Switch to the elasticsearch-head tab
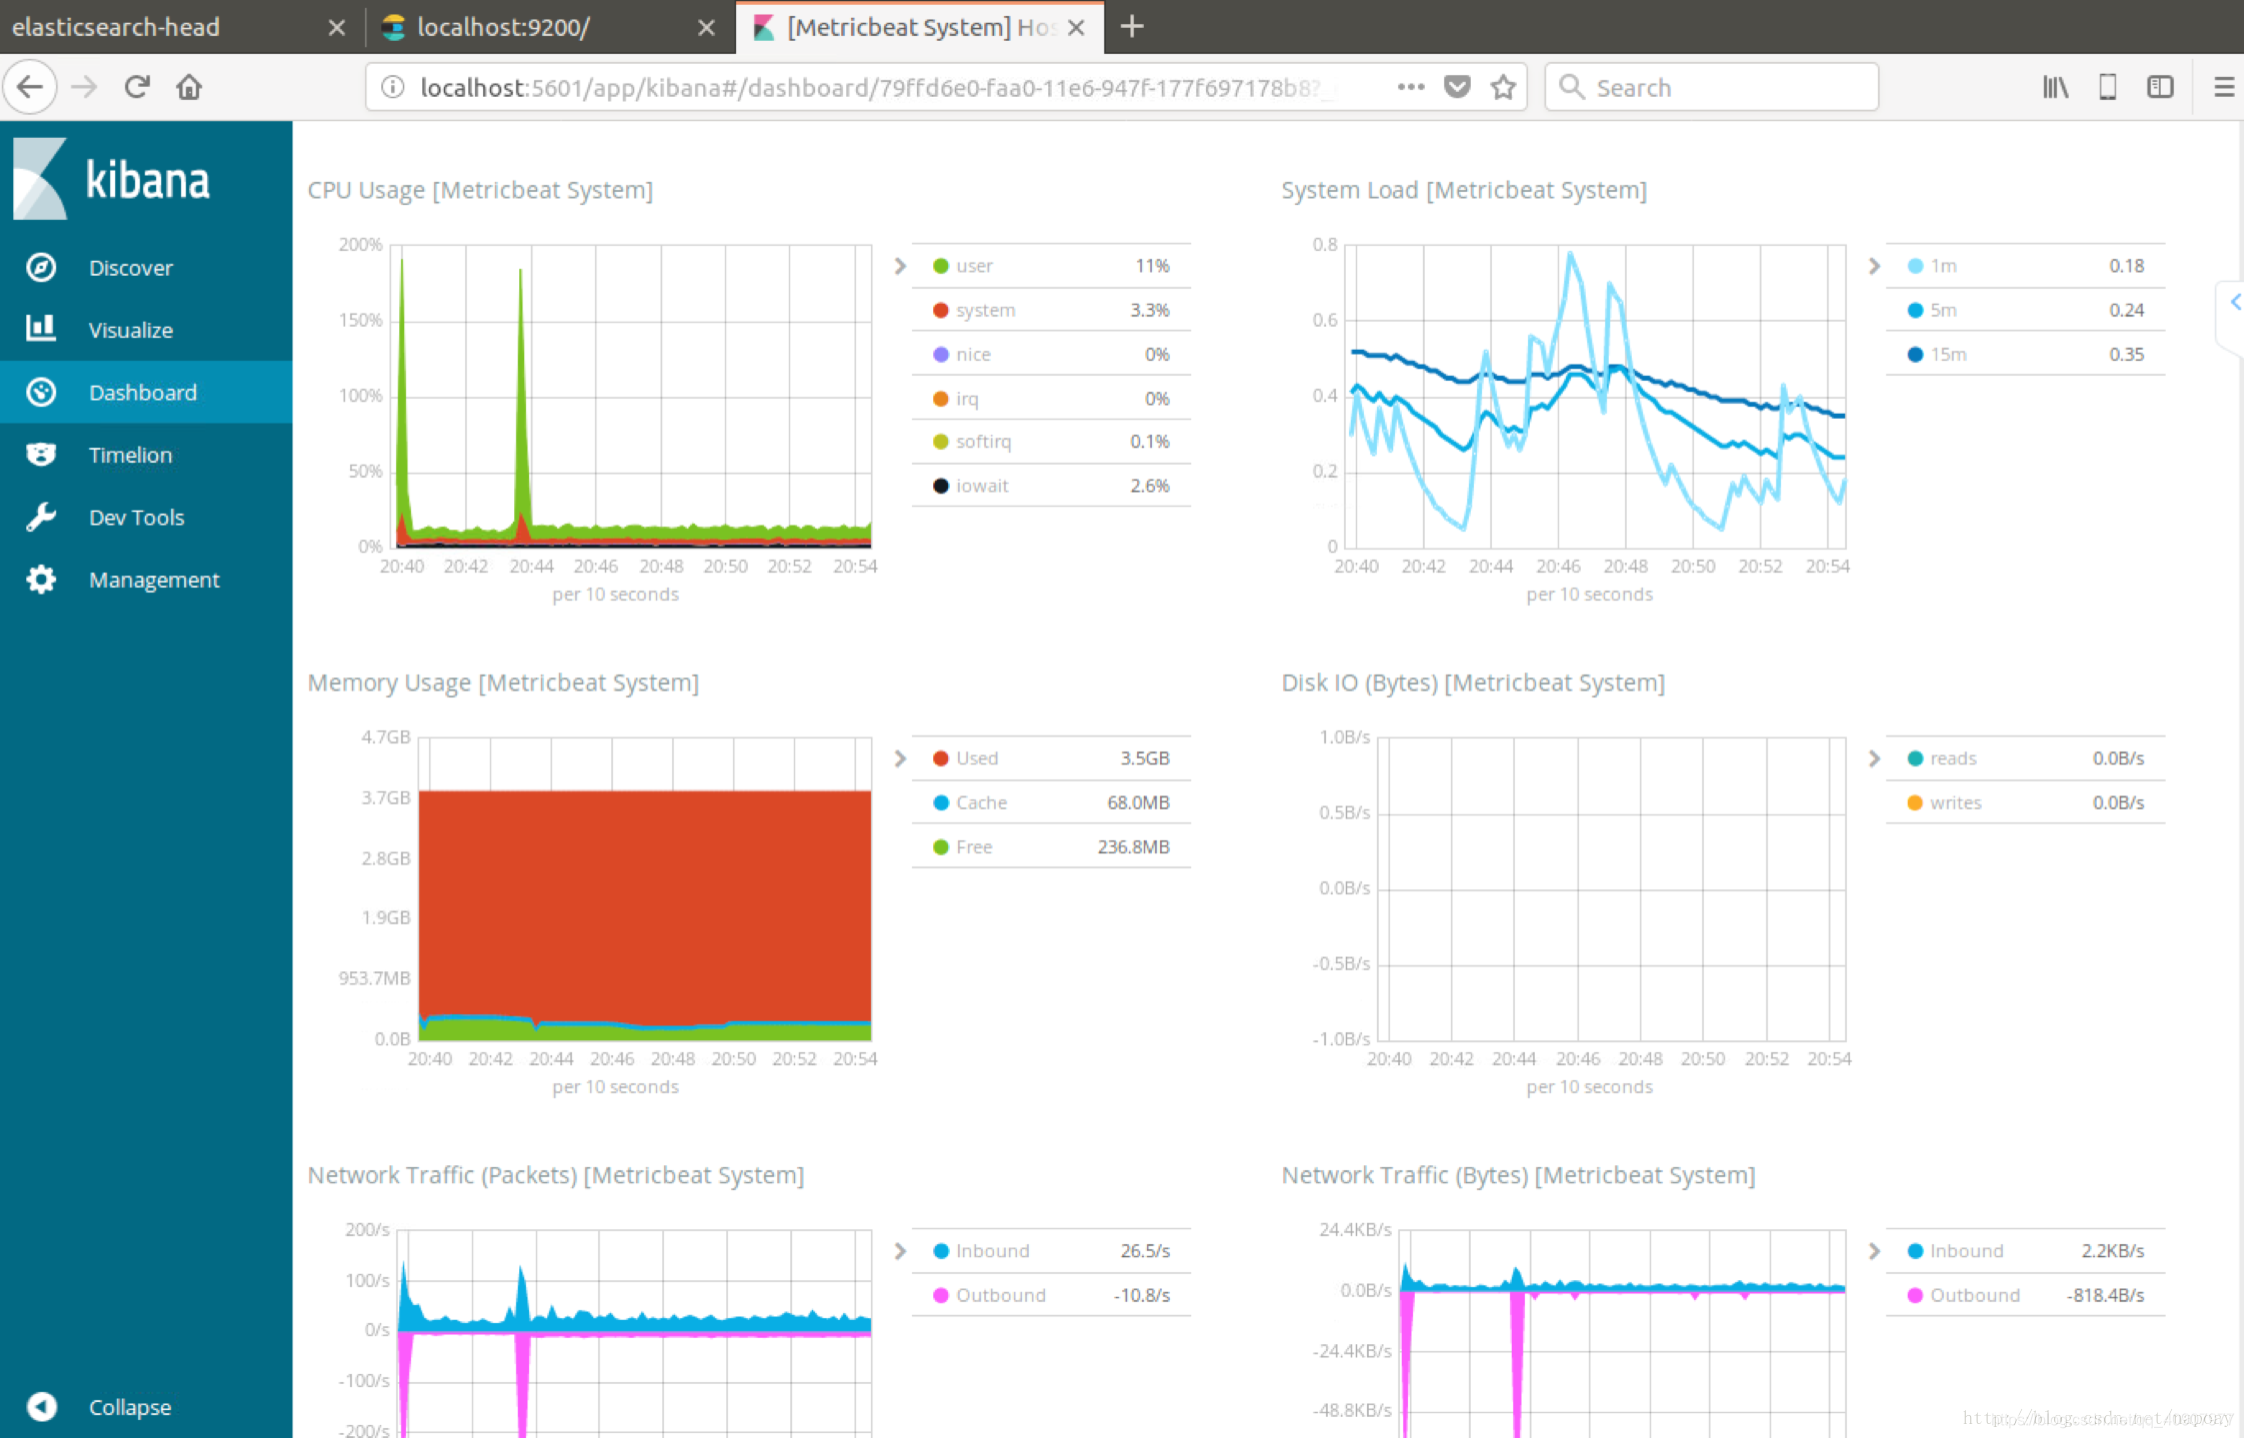The image size is (2244, 1438). click(x=180, y=27)
